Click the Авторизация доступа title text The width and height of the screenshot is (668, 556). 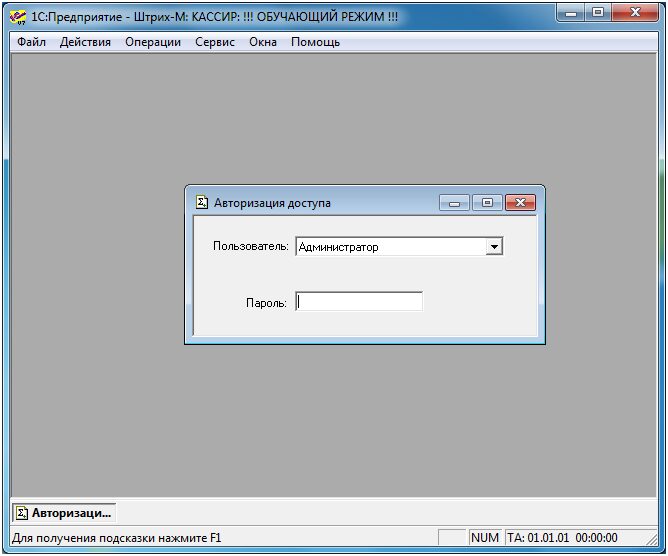(272, 203)
